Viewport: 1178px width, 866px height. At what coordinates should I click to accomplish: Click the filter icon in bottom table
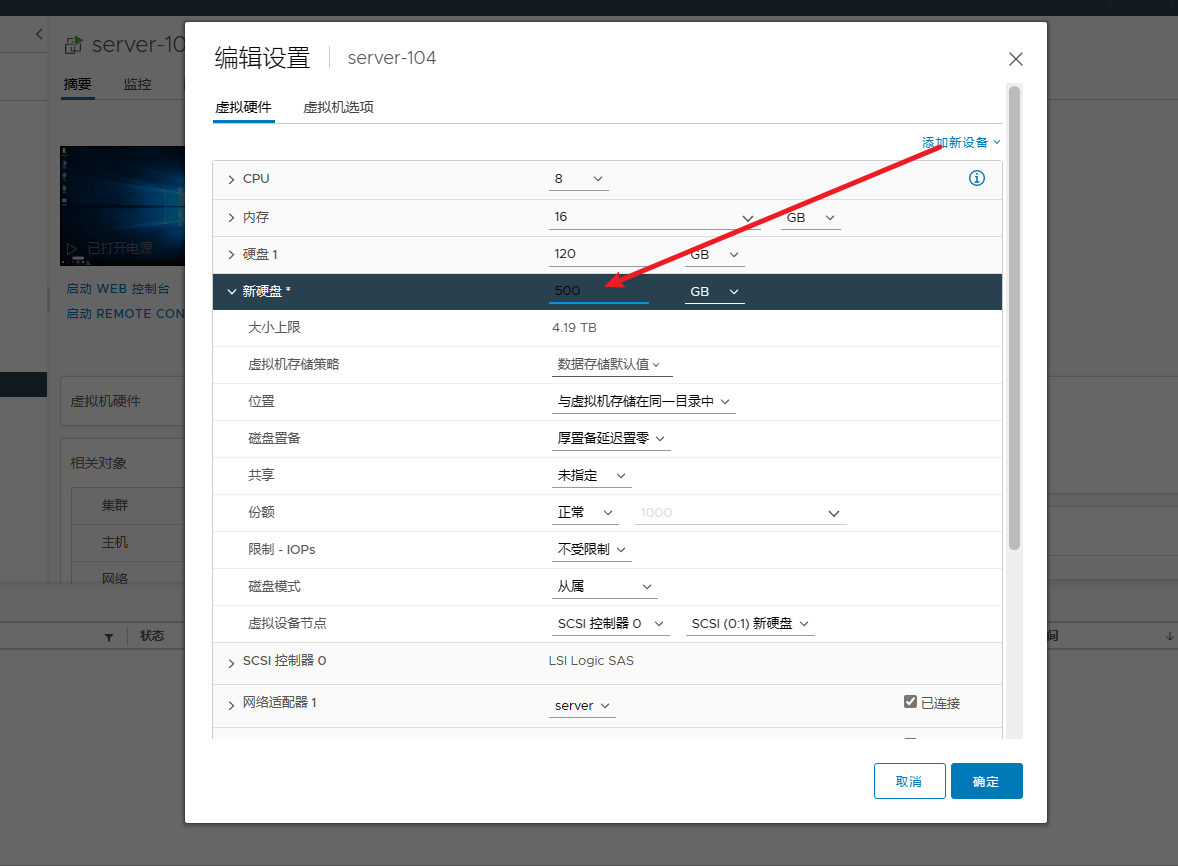click(109, 637)
